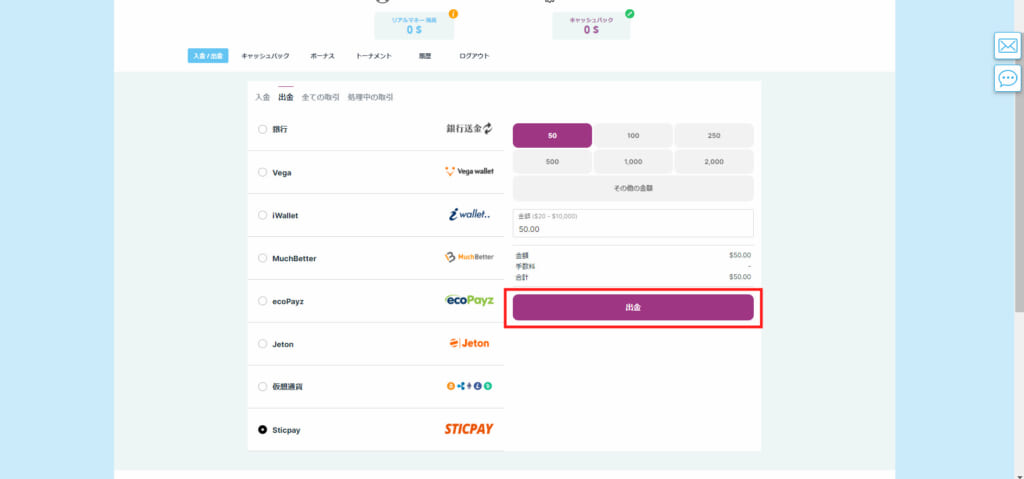Switch to the 処理中の取引 tab
Image resolution: width=1024 pixels, height=479 pixels.
click(x=371, y=97)
